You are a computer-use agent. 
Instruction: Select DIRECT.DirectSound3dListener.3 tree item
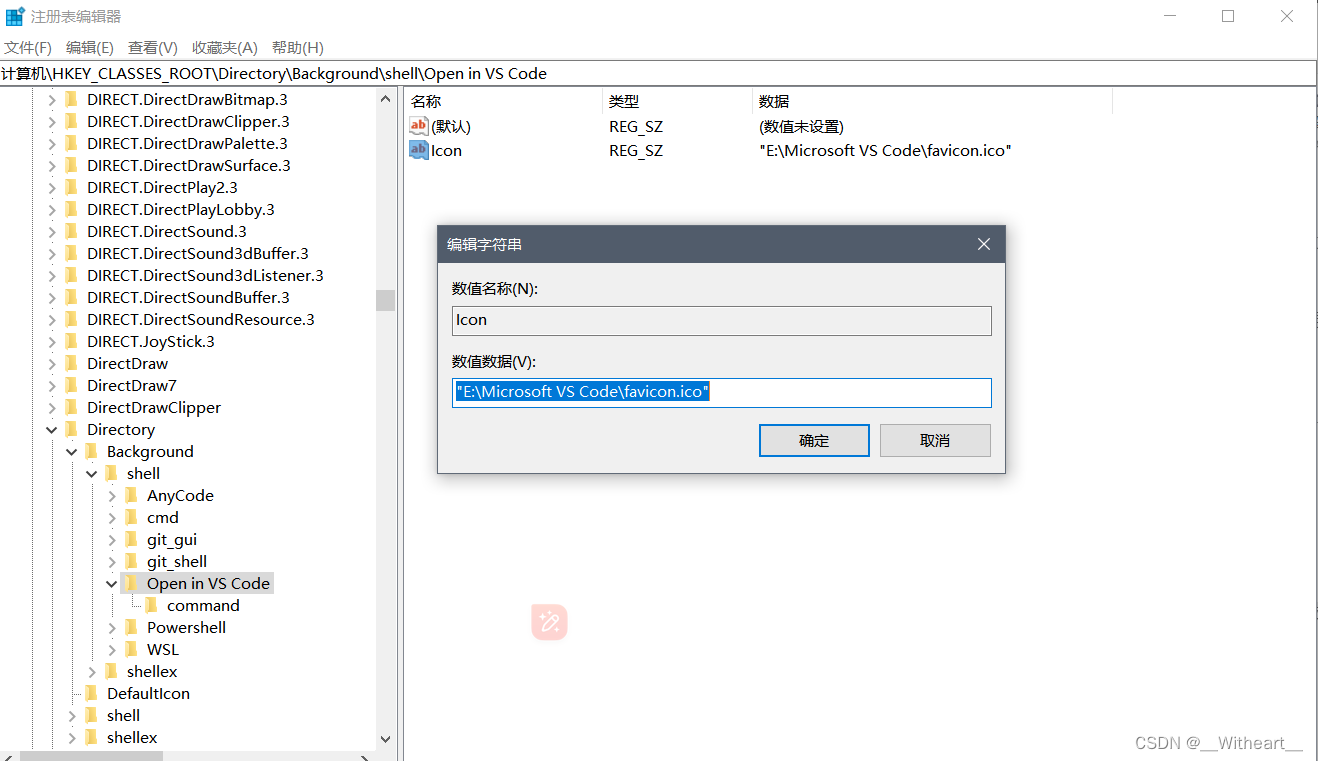pos(205,275)
